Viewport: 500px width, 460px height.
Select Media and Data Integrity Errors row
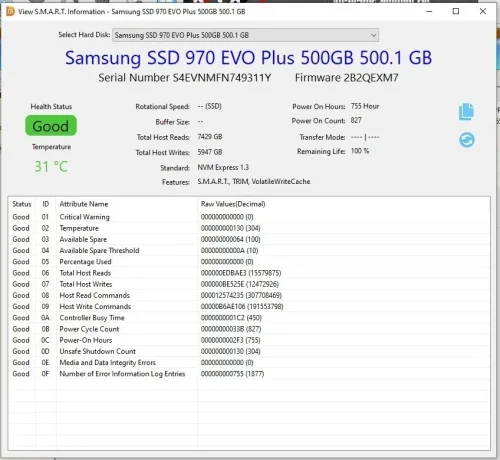[249, 362]
